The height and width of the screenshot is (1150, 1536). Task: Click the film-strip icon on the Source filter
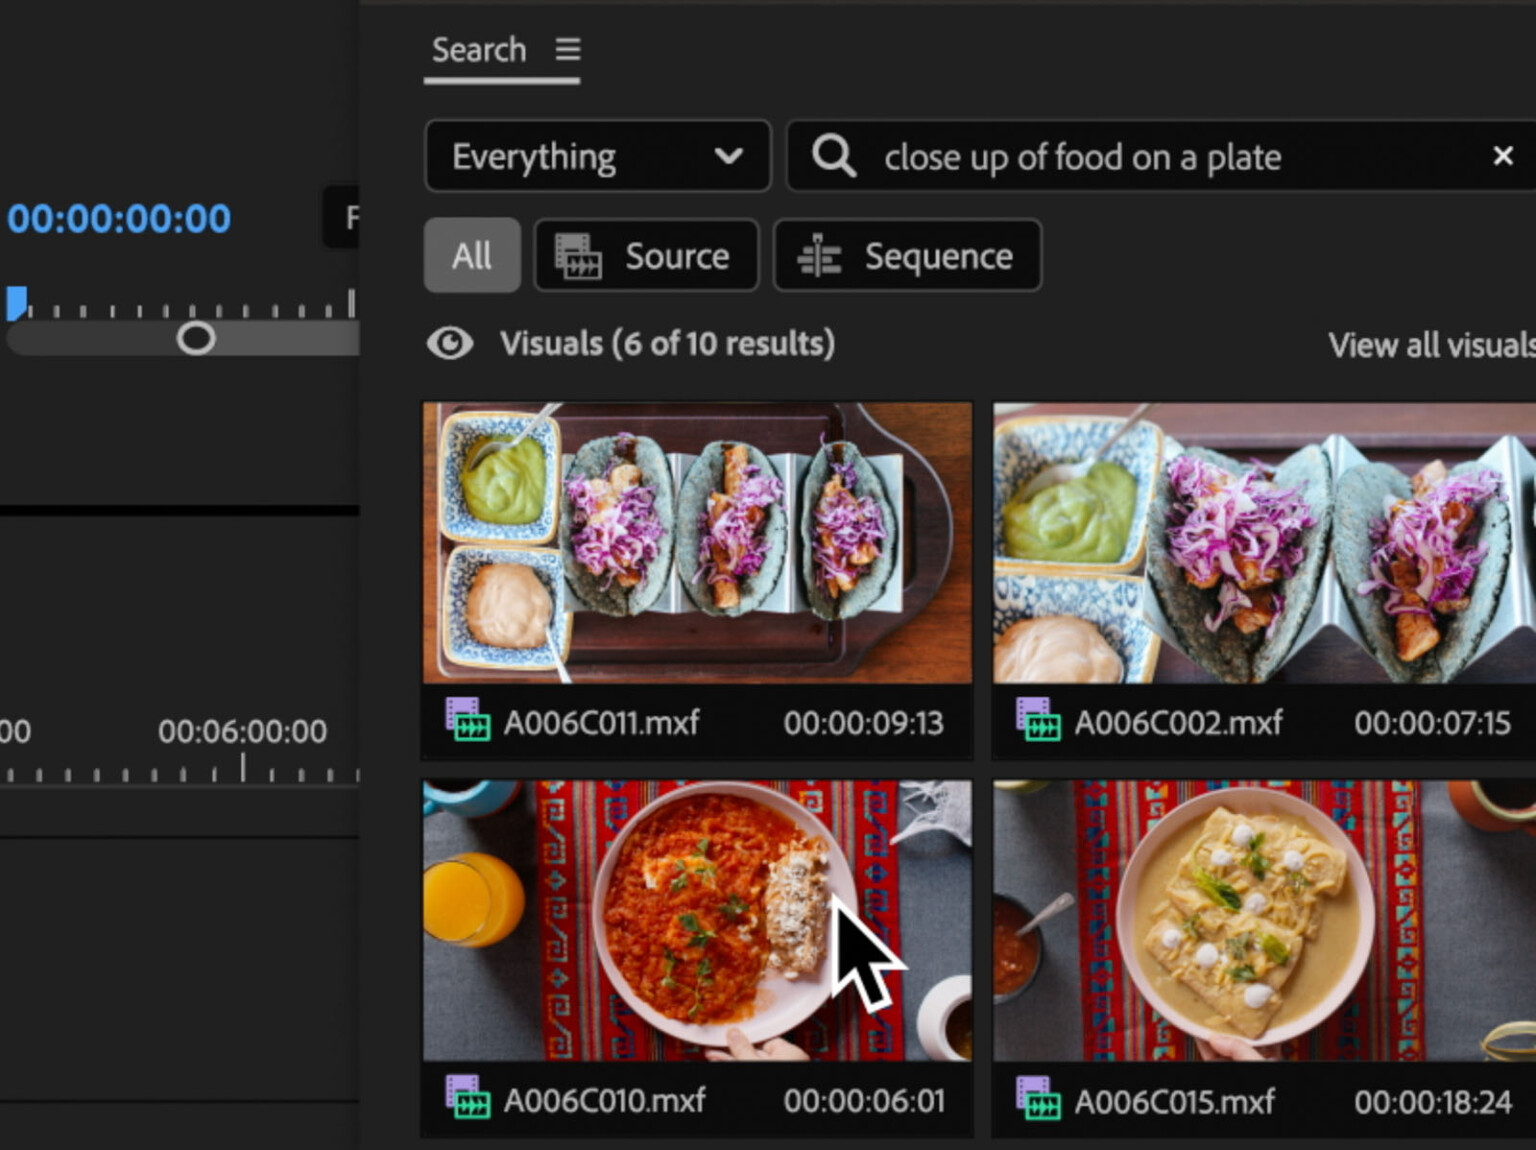click(578, 255)
